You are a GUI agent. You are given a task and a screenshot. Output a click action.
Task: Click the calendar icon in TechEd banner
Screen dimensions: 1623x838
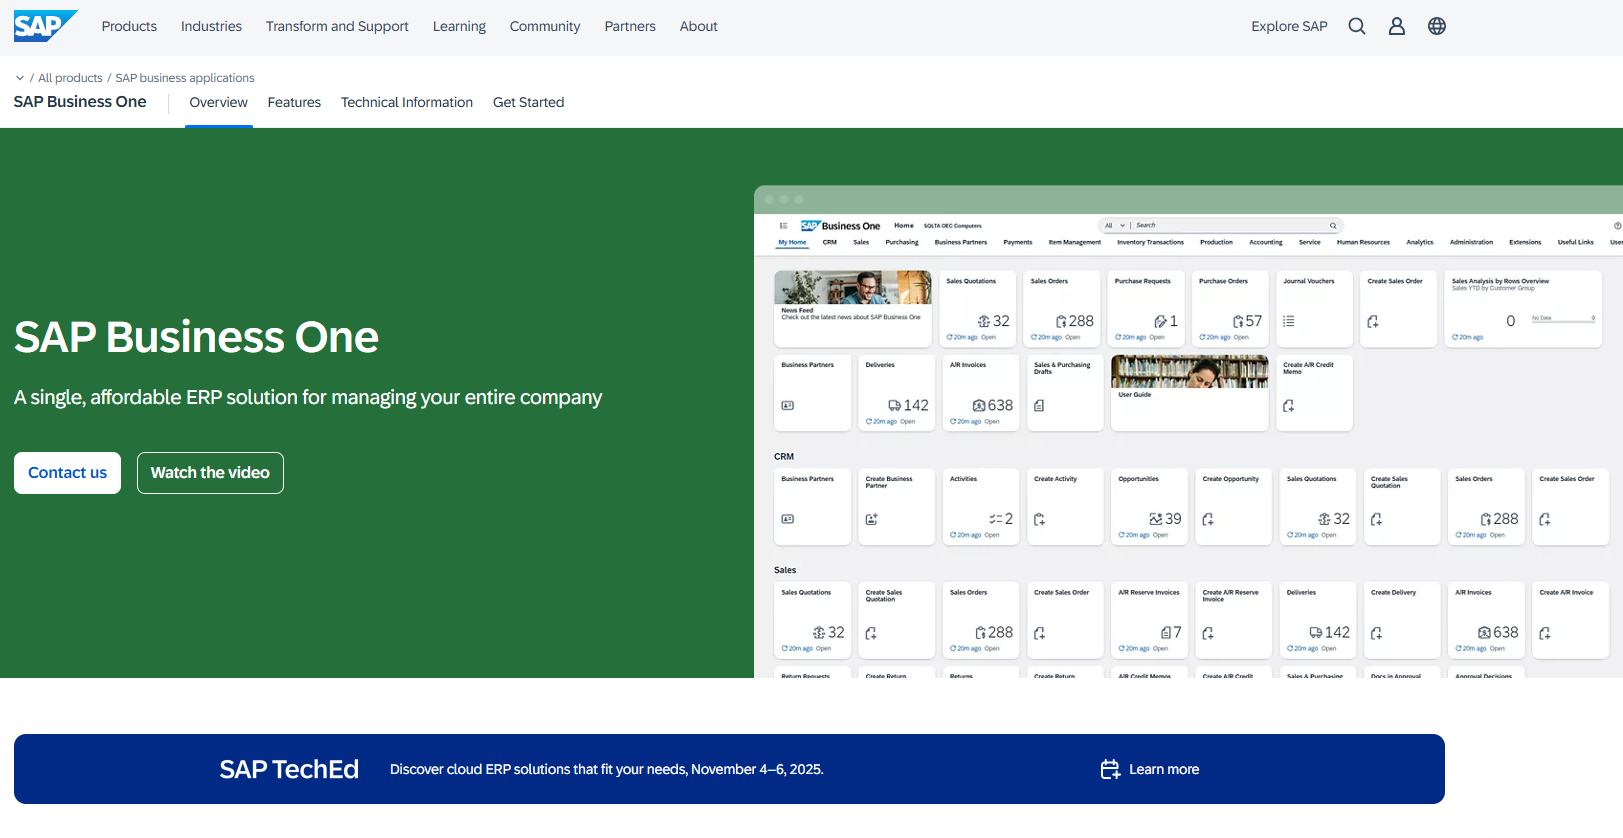1110,769
